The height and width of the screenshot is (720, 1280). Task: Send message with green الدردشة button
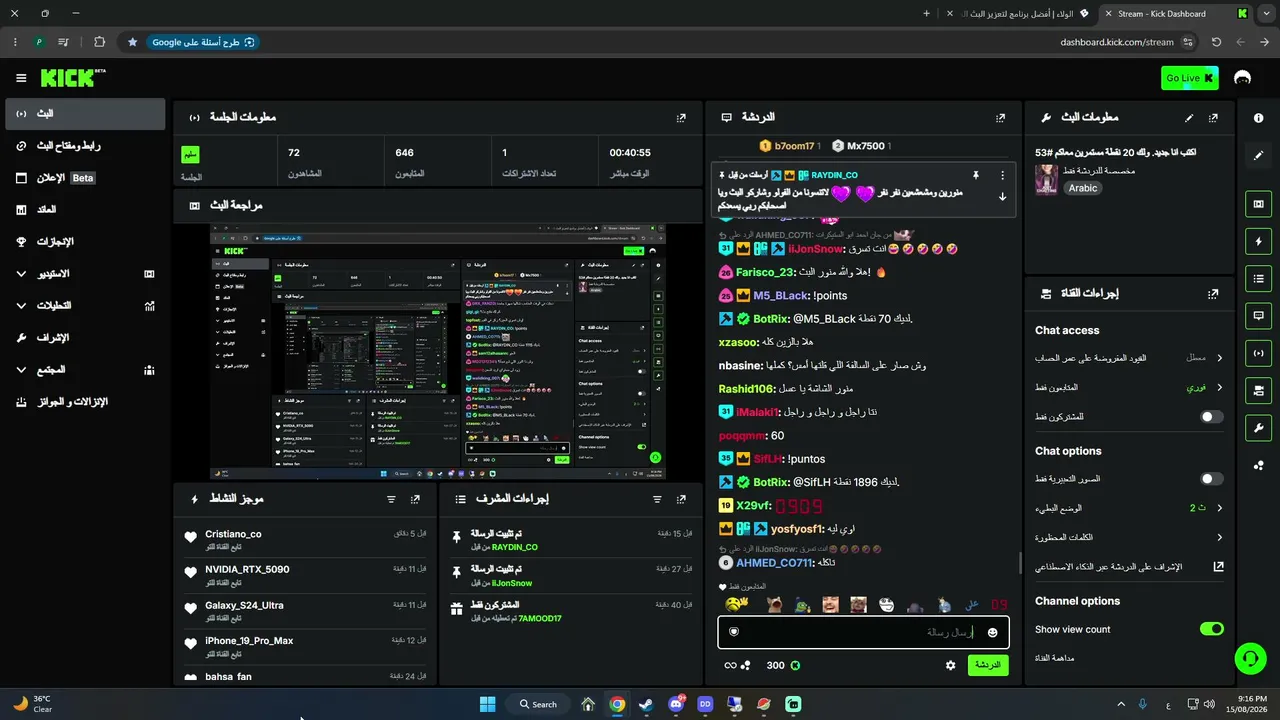[988, 665]
